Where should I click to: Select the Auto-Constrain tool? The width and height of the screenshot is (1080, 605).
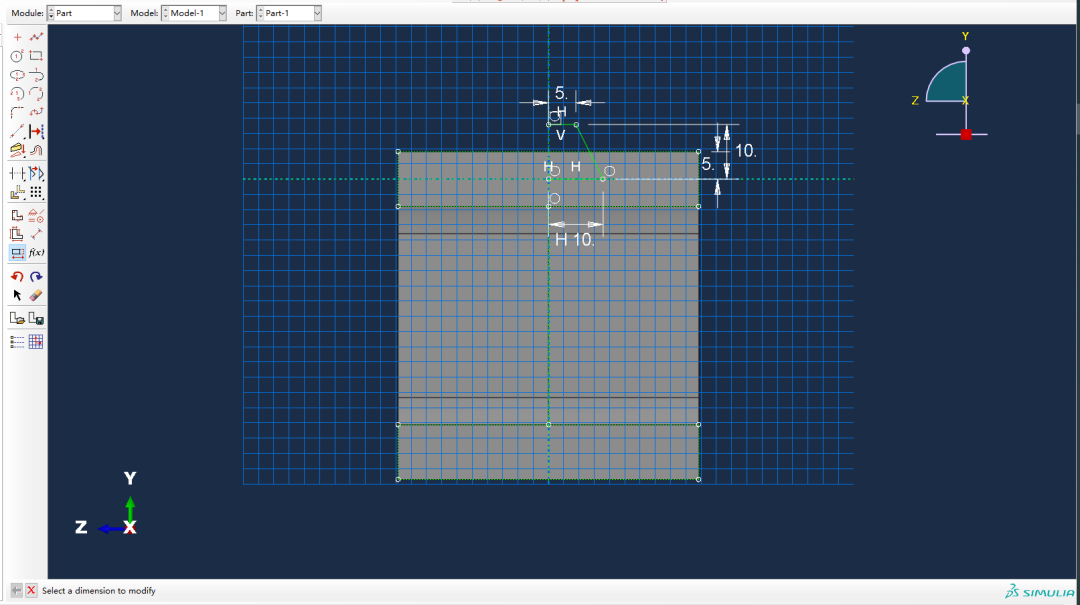17,216
